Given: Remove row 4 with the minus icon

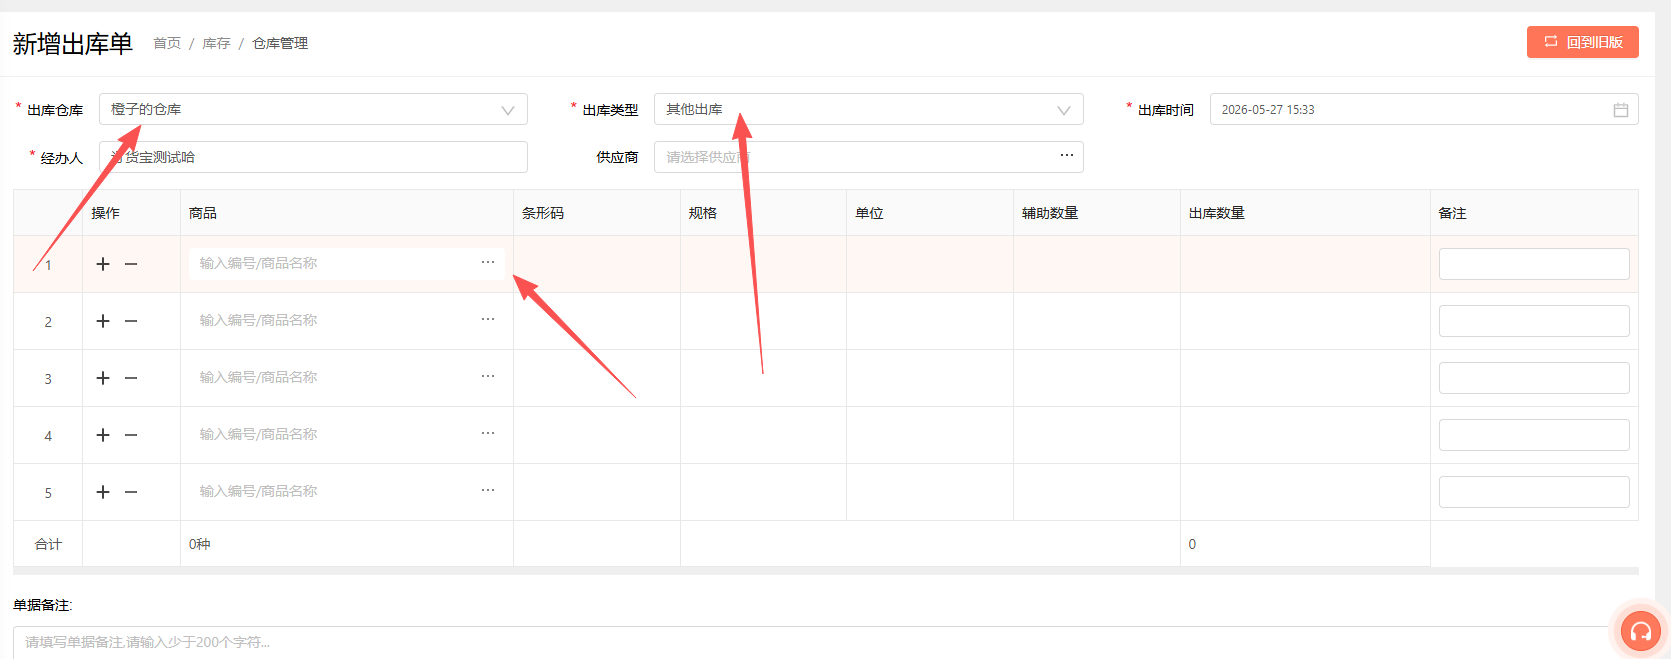Looking at the screenshot, I should click(x=131, y=435).
